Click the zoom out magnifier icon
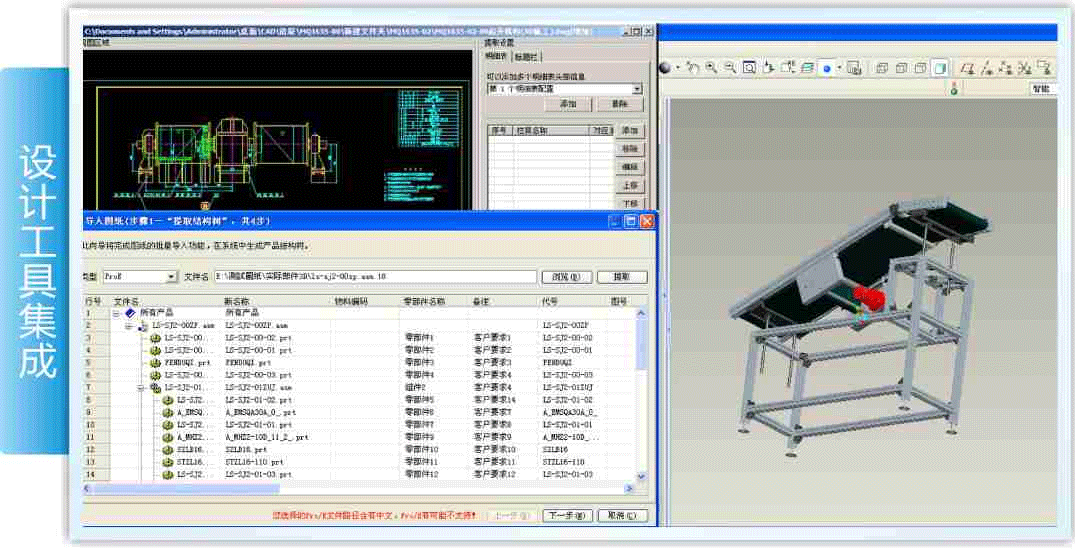Screen dimensions: 1075x549 (x=730, y=68)
